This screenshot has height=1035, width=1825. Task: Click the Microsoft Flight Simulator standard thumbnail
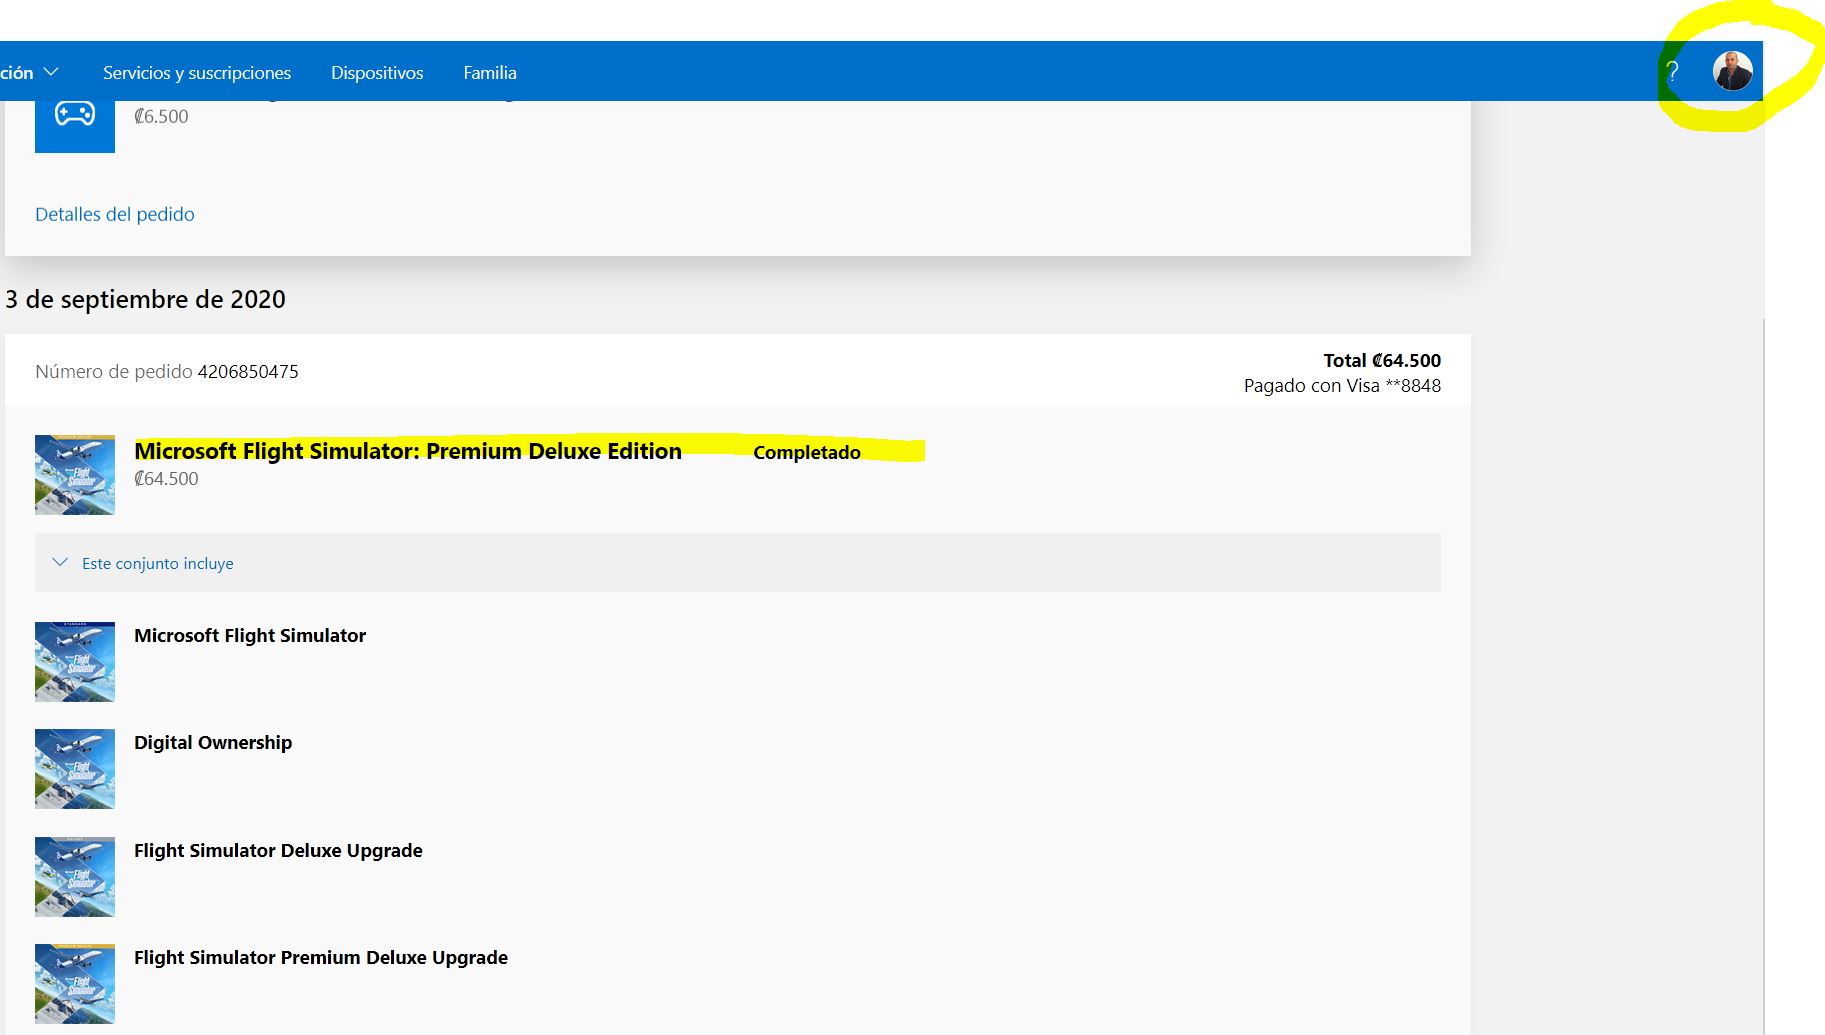pos(75,662)
